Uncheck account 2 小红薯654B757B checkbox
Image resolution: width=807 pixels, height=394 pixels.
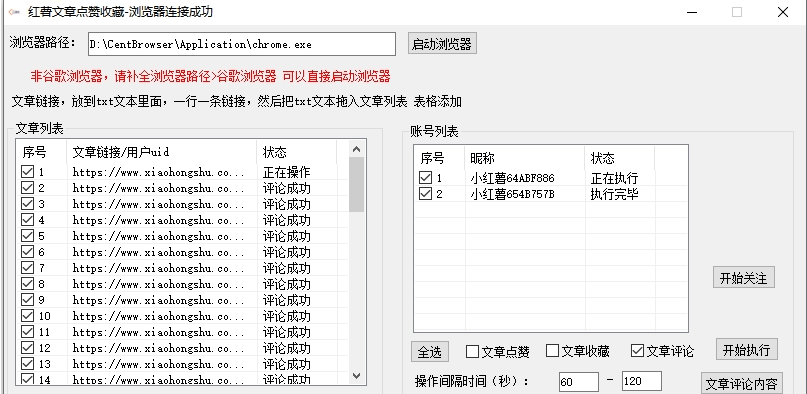425,194
